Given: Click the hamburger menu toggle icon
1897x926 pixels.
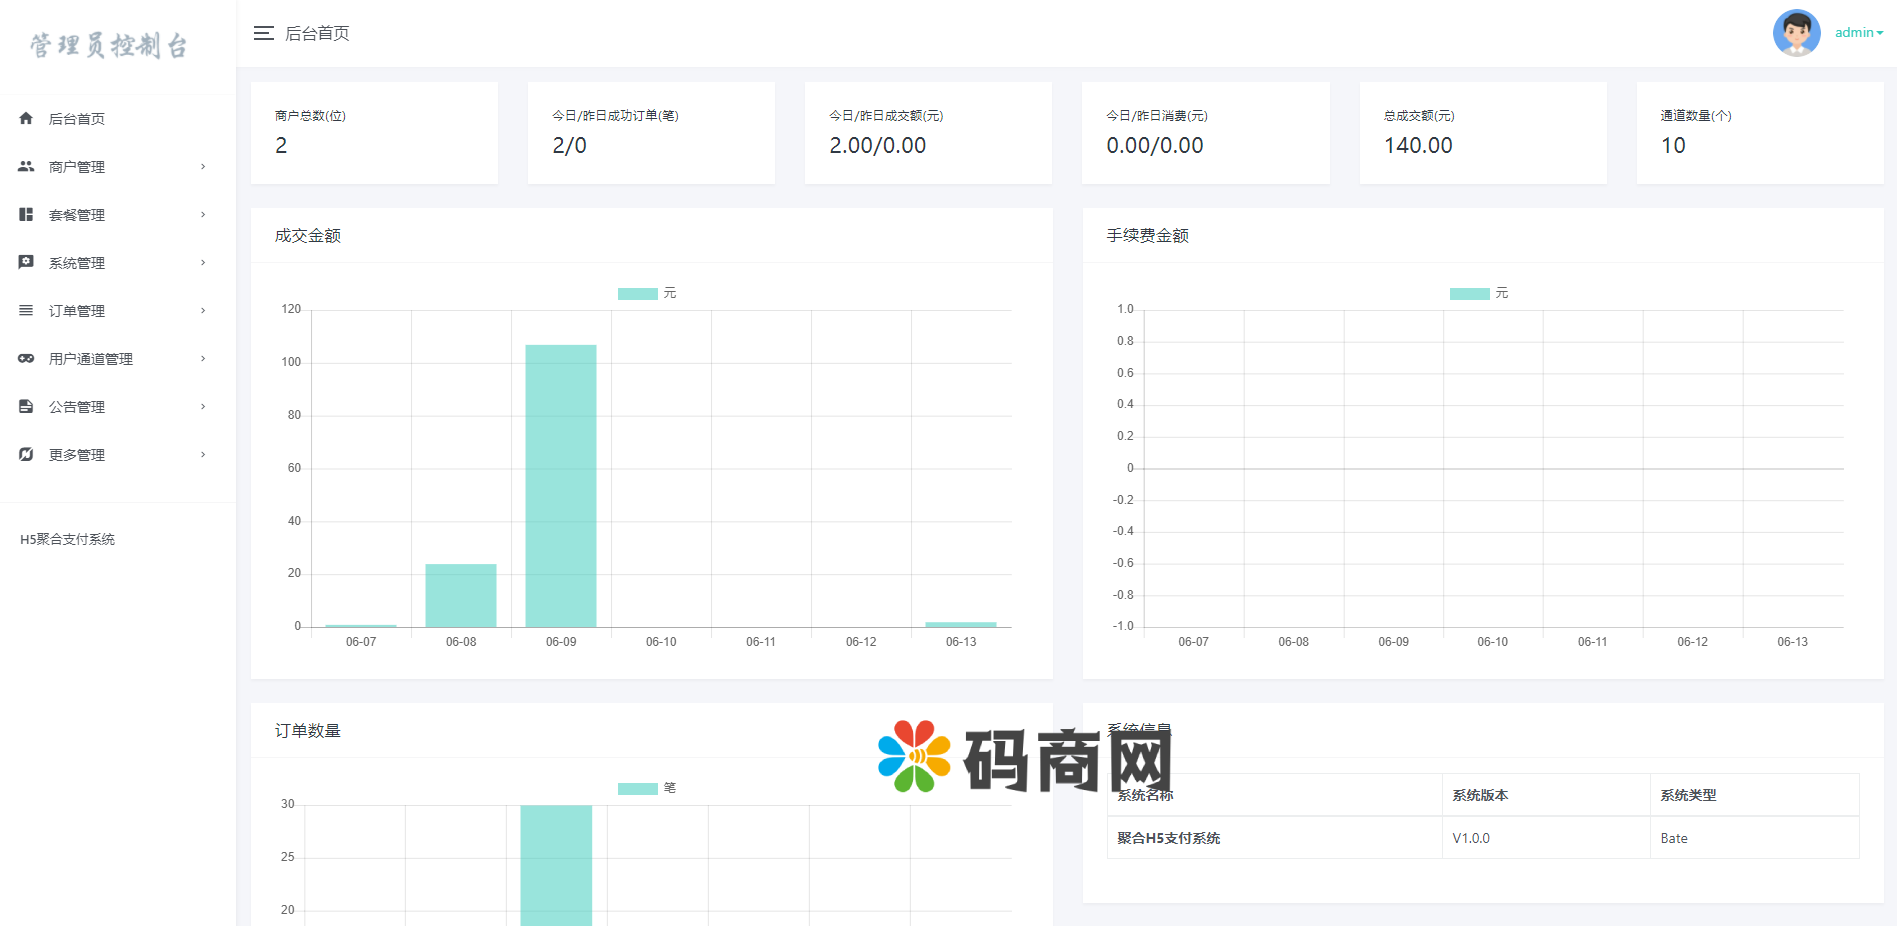Looking at the screenshot, I should point(263,34).
